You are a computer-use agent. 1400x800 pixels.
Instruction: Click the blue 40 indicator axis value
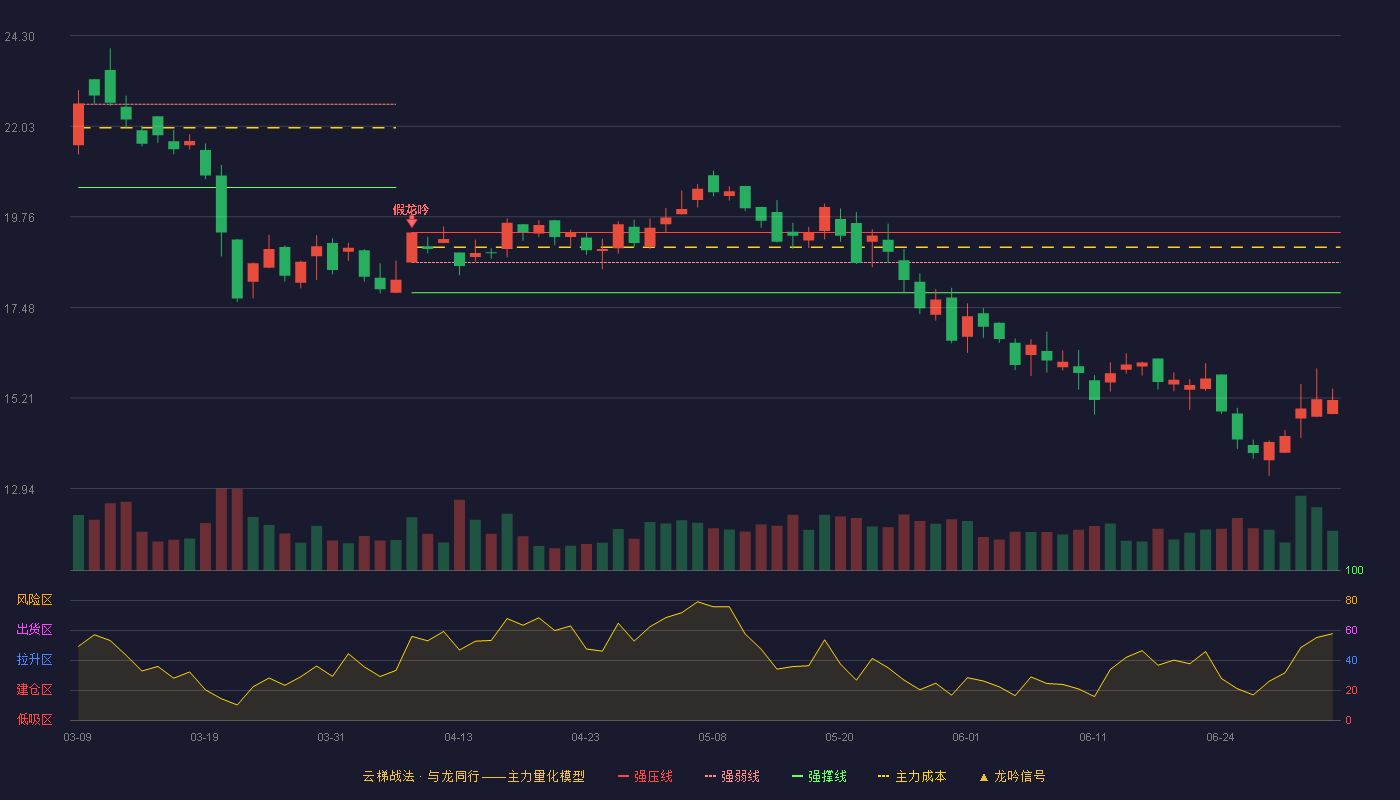point(1351,660)
